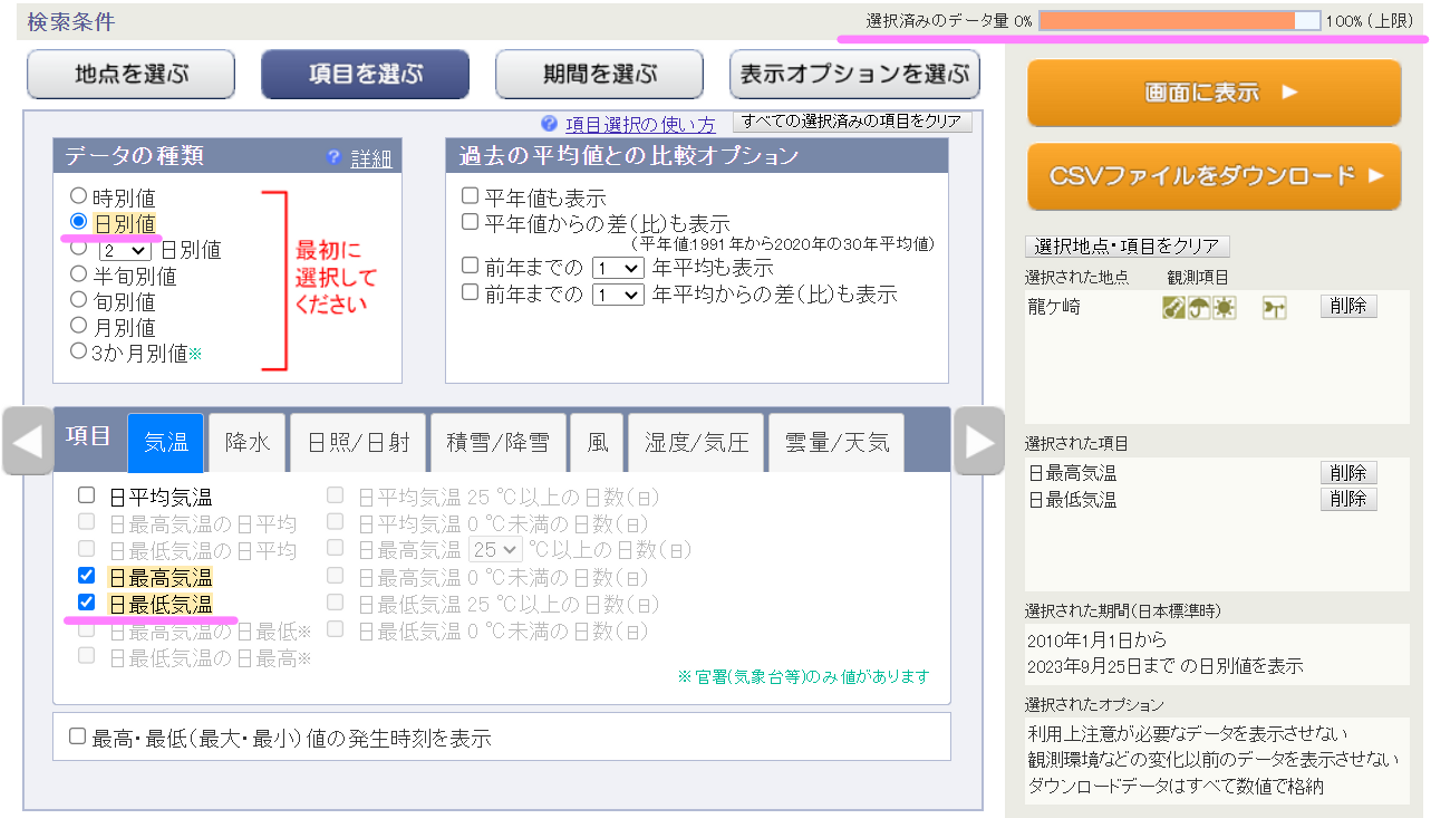Image resolution: width=1440 pixels, height=818 pixels.
Task: Click the sunshine sun icon for 龍ケ崎
Action: (x=1223, y=309)
